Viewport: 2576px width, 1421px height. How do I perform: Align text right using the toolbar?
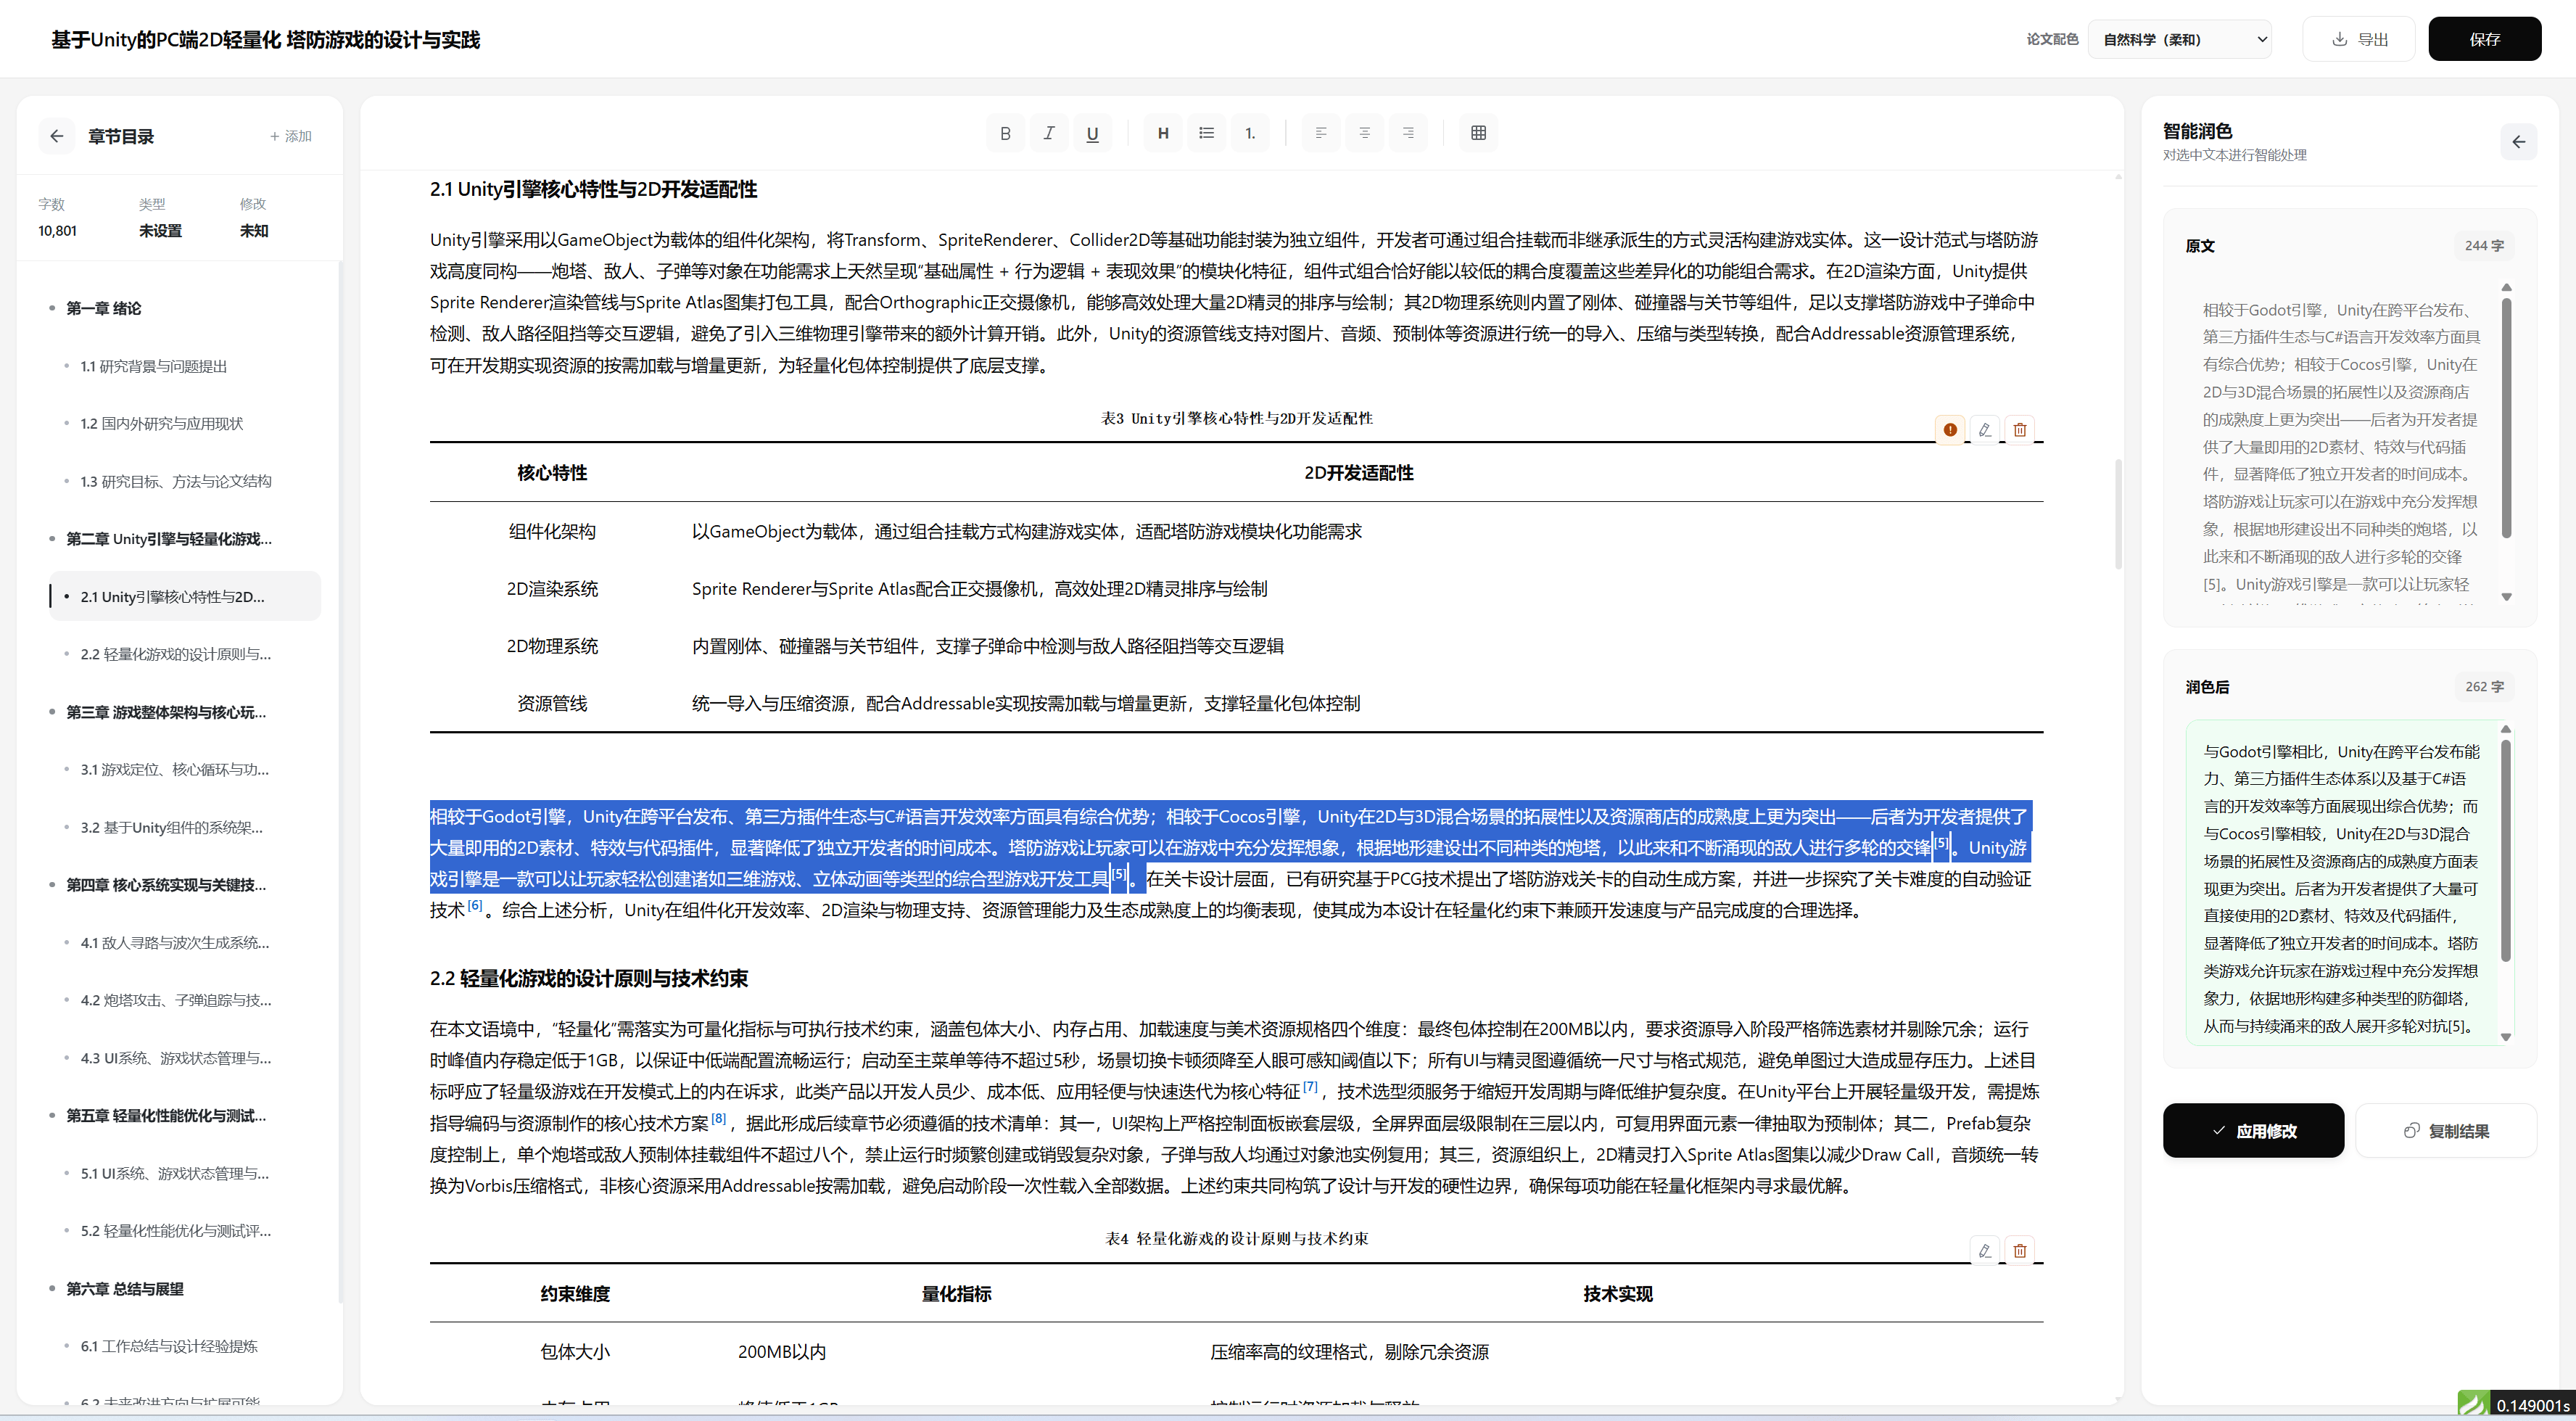pyautogui.click(x=1408, y=133)
